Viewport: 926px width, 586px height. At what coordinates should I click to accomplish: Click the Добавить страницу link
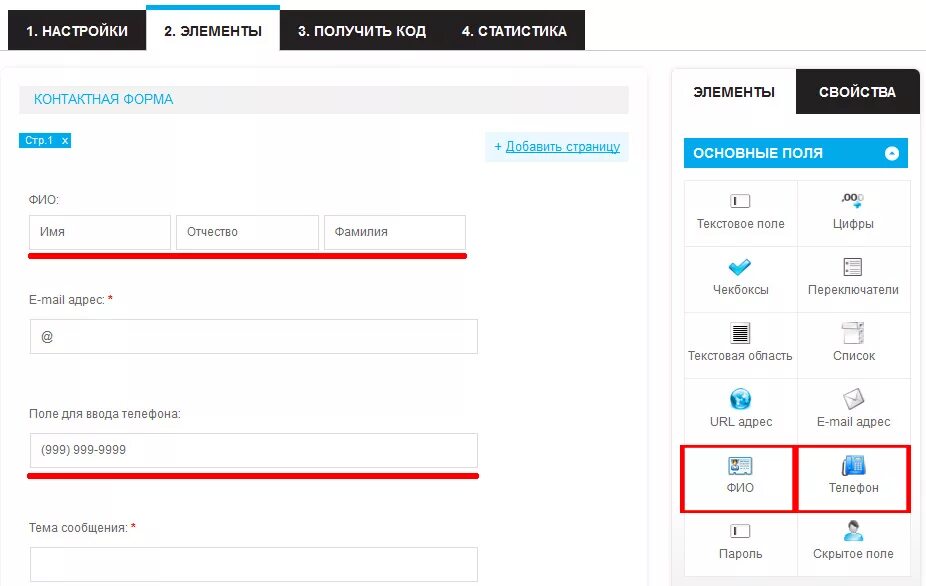pos(563,146)
